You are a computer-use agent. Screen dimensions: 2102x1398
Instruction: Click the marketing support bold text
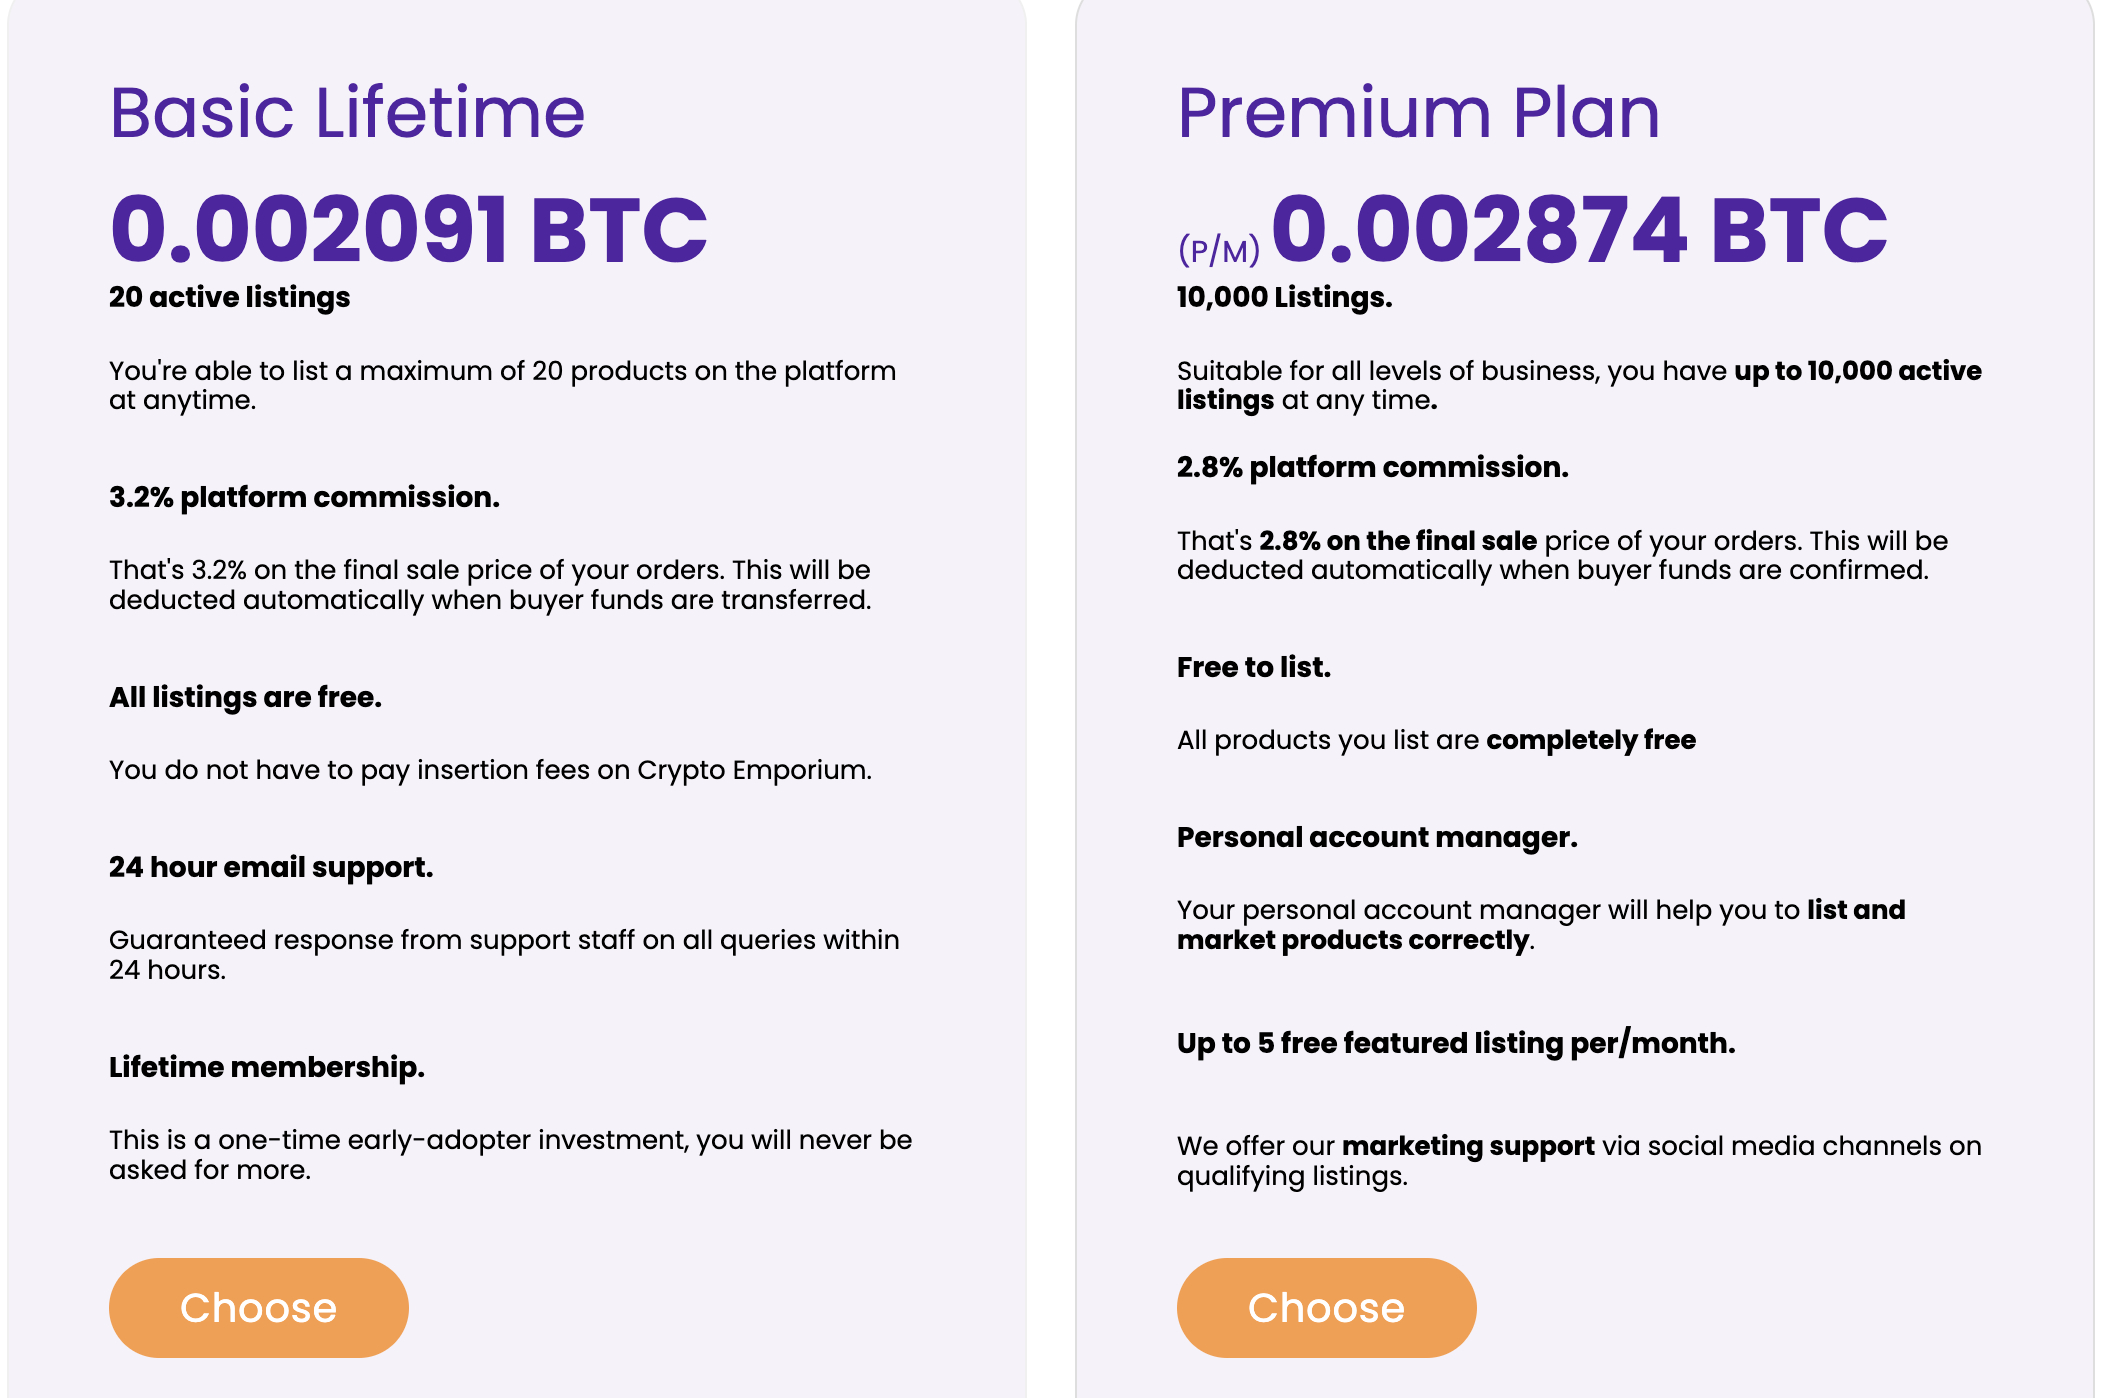click(x=1468, y=1146)
